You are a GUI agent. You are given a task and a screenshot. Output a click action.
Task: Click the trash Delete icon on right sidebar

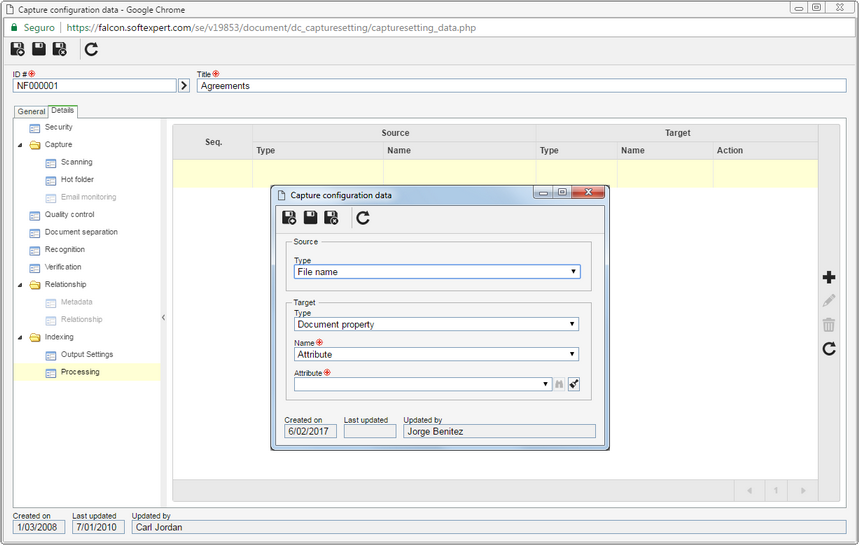(x=829, y=325)
